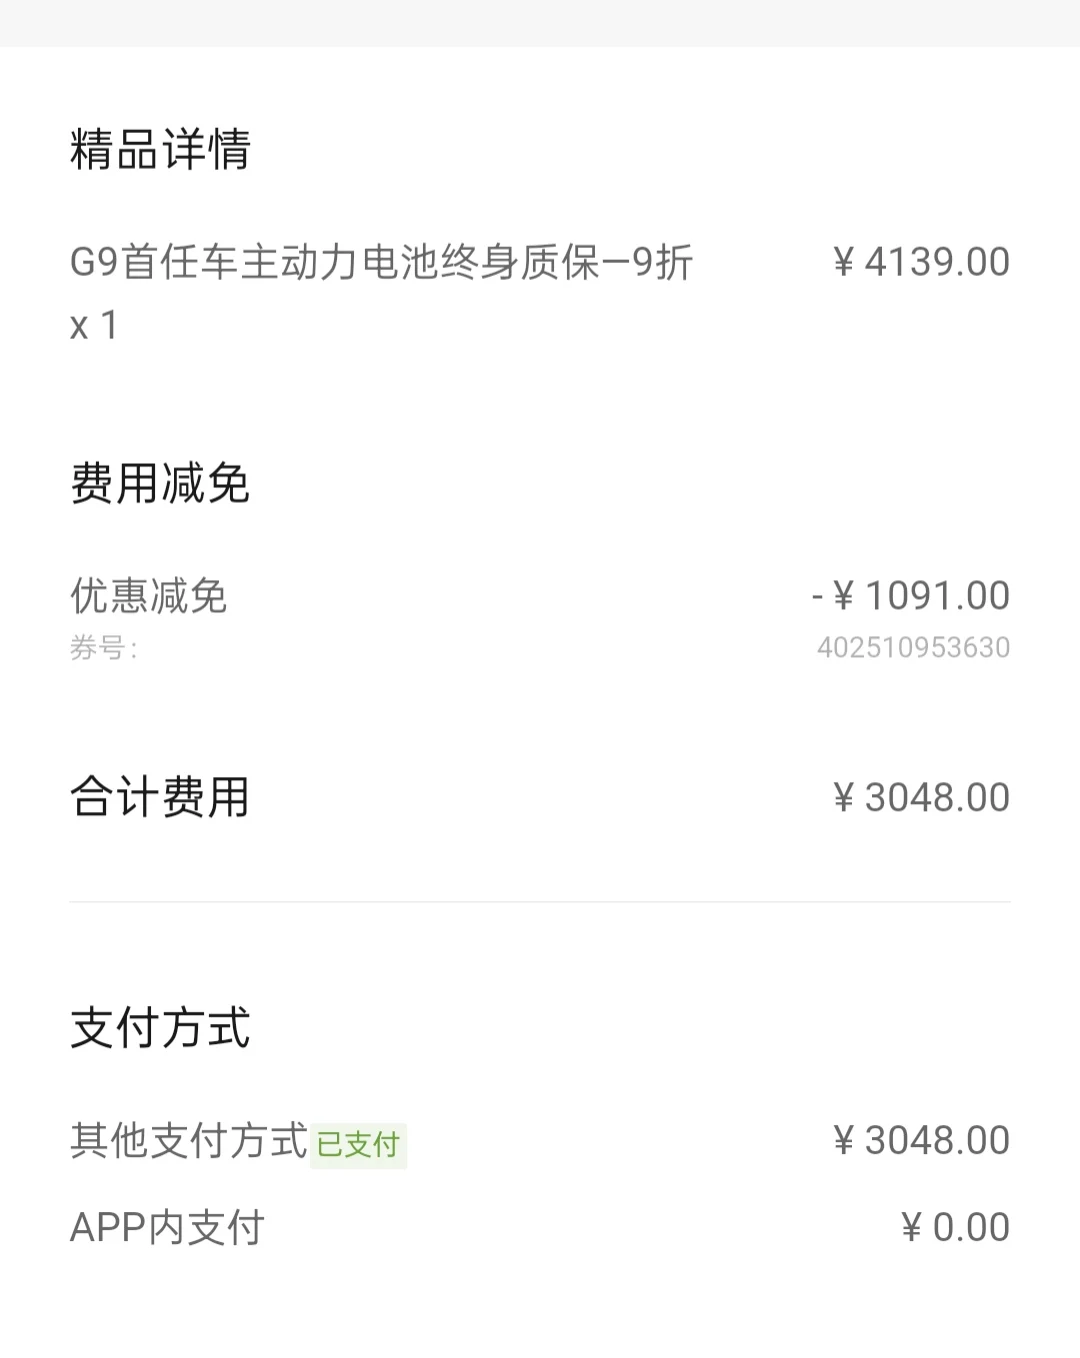
Task: Tap the 精品详情 section heading
Action: pos(160,149)
